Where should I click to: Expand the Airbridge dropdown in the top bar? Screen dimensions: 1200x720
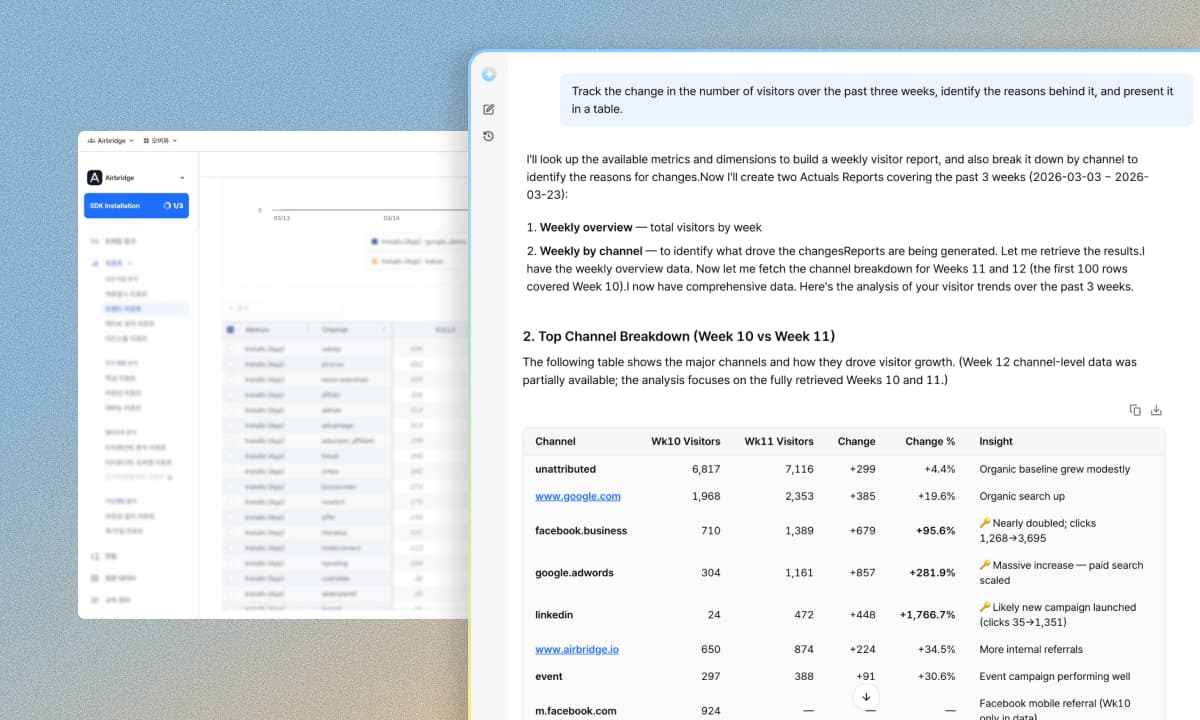coord(131,141)
